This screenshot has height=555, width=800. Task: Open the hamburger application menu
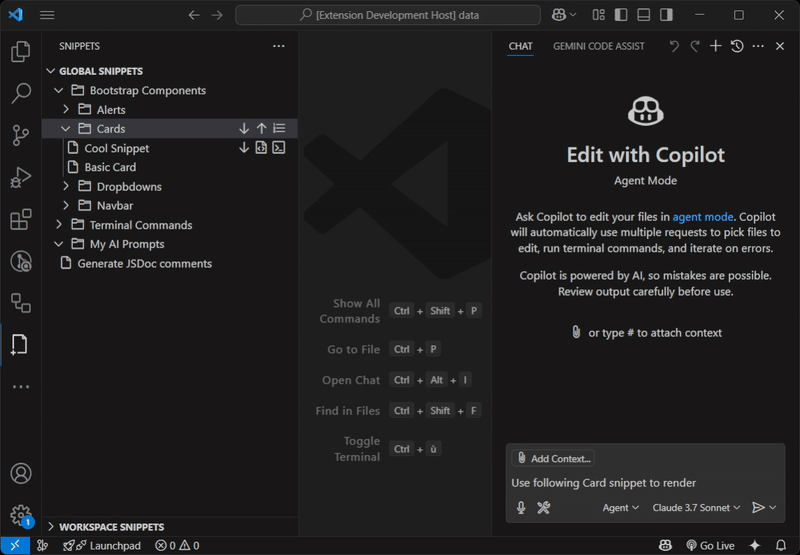tap(47, 15)
